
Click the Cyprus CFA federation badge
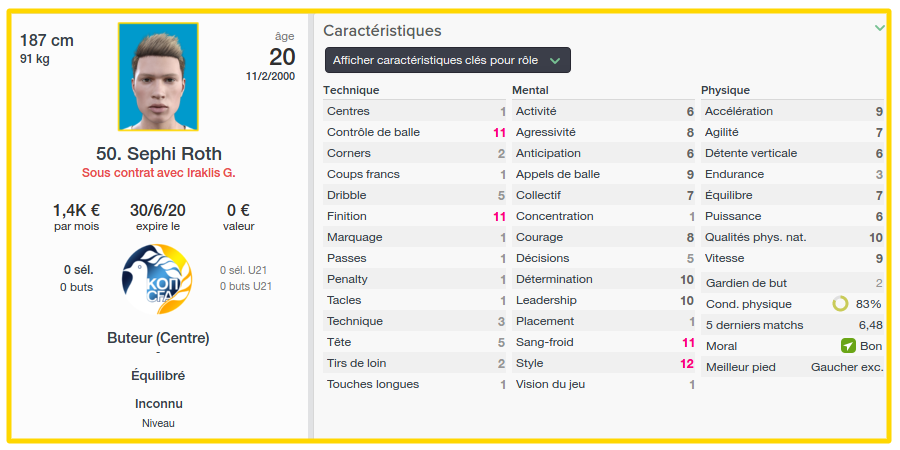pyautogui.click(x=157, y=279)
